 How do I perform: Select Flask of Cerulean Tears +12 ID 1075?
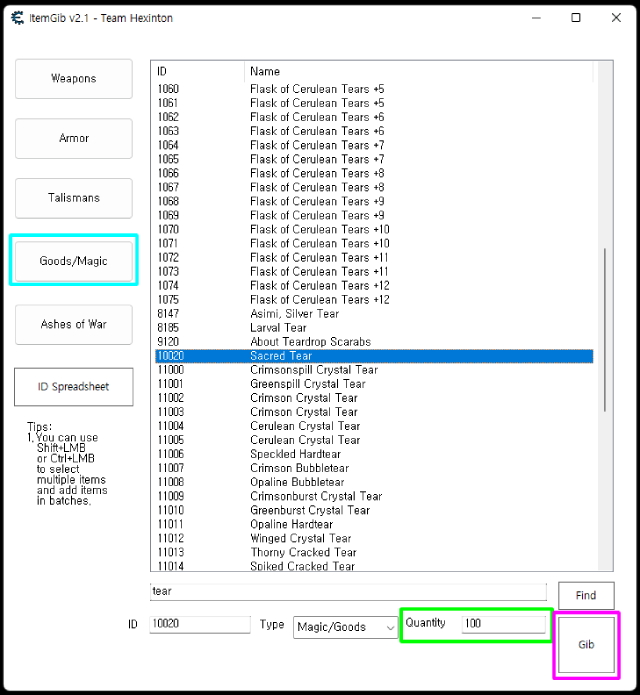click(x=374, y=300)
